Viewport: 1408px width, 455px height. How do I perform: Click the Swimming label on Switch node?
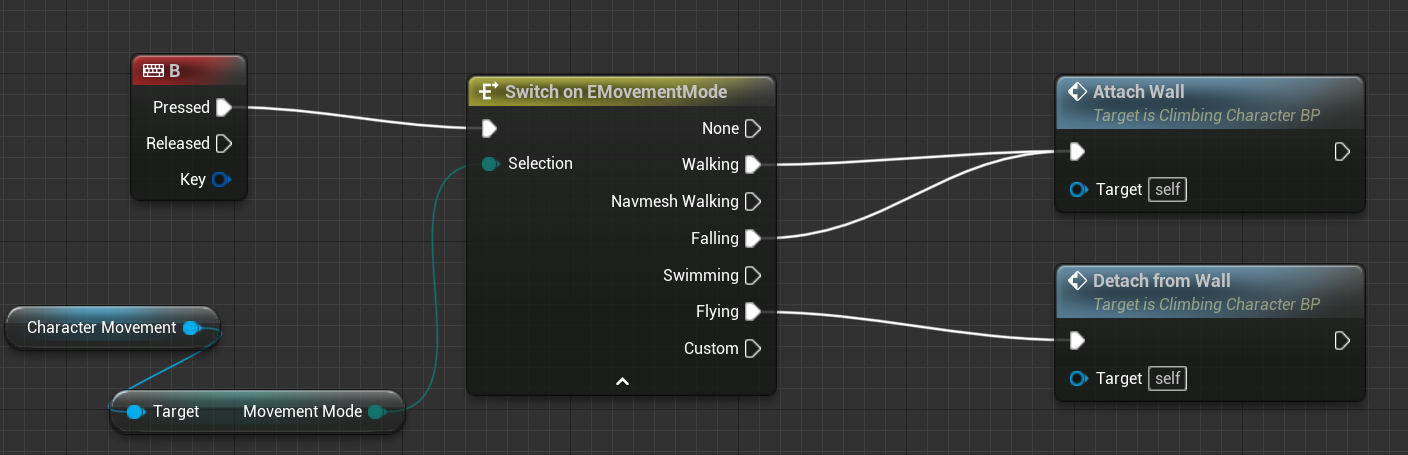click(701, 275)
